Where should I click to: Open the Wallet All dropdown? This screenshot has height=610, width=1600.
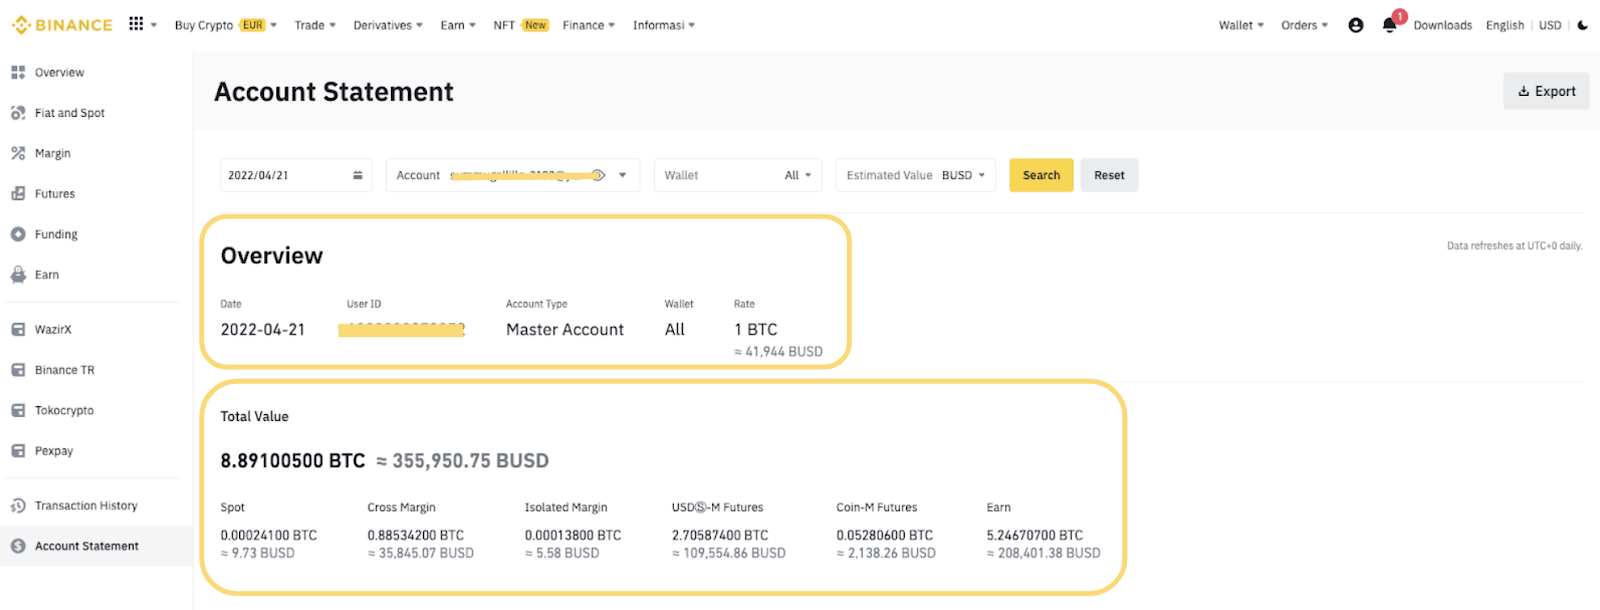(x=797, y=175)
